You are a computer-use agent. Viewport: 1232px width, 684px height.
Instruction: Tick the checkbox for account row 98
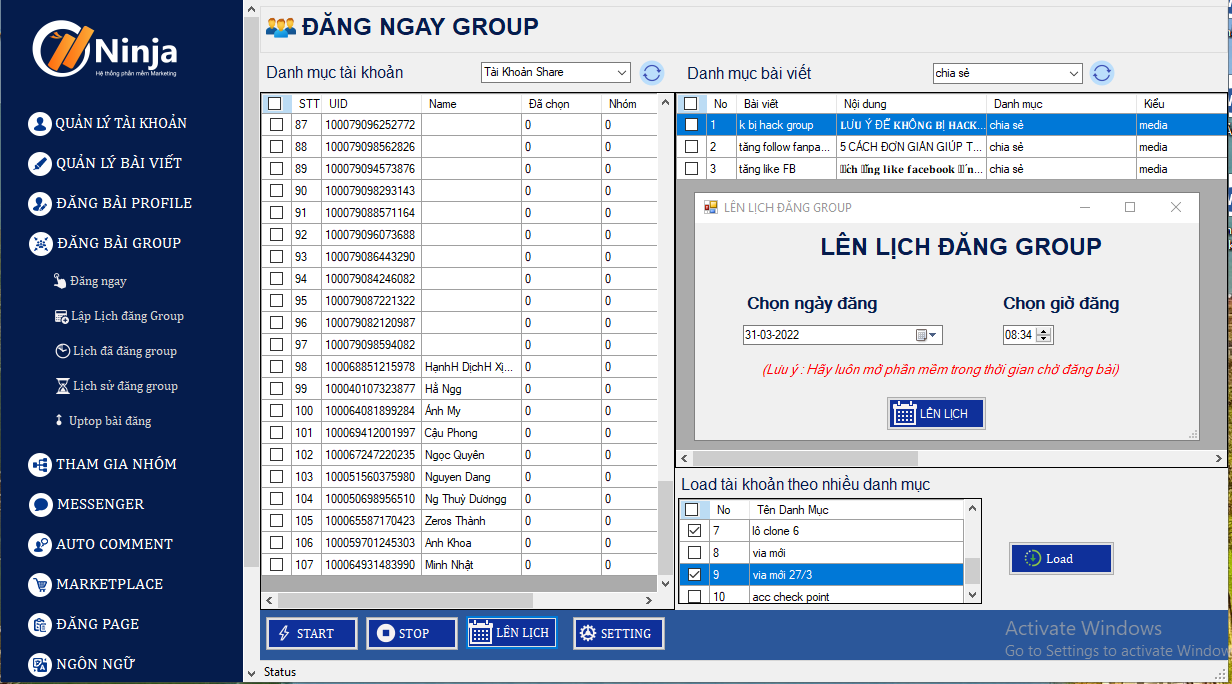click(277, 367)
